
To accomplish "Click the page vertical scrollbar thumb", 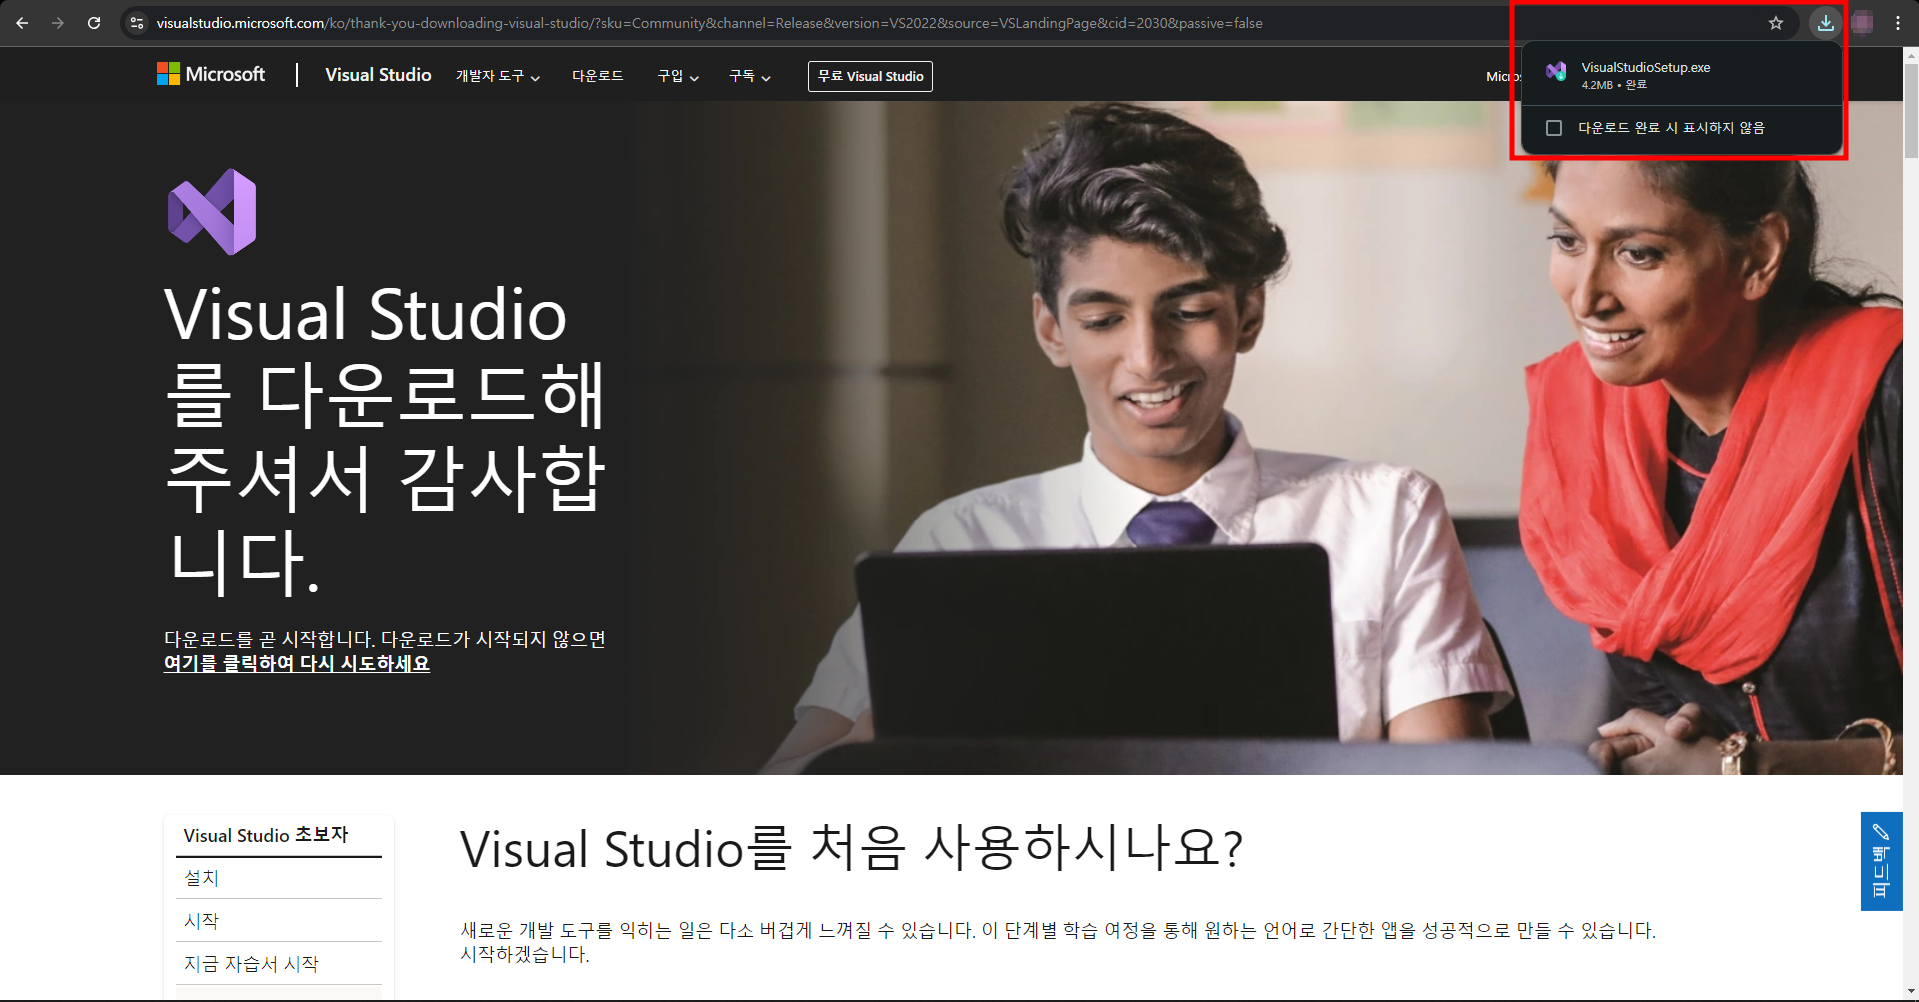I will point(1911,110).
